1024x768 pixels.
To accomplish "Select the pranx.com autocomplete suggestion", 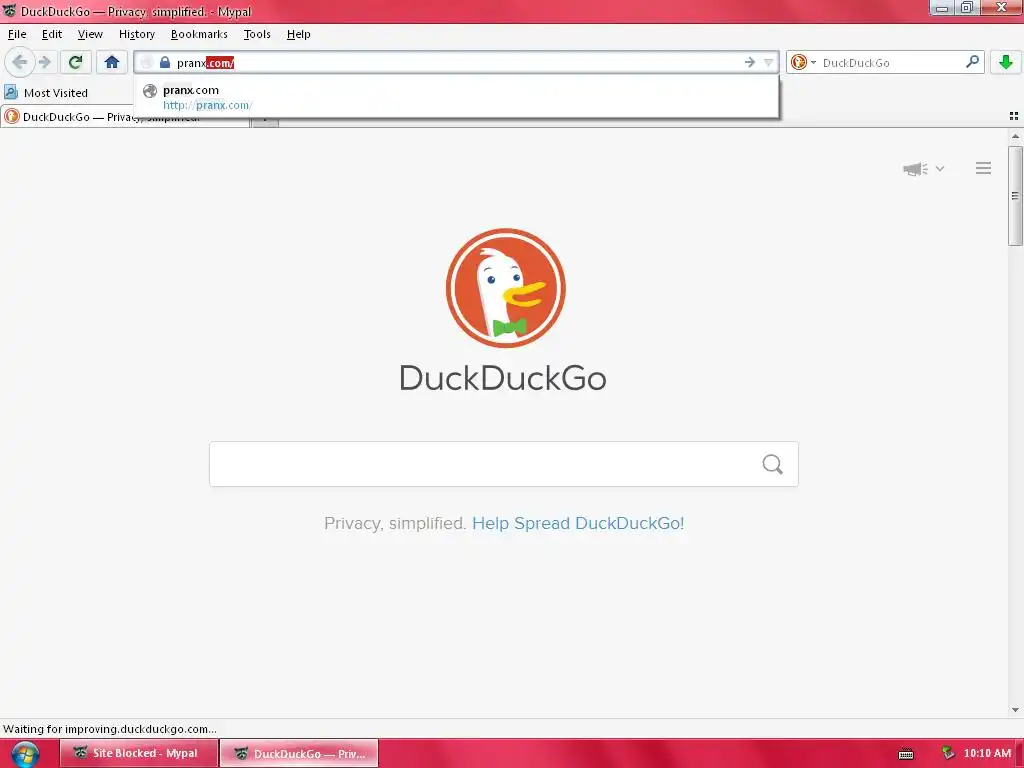I will point(456,97).
